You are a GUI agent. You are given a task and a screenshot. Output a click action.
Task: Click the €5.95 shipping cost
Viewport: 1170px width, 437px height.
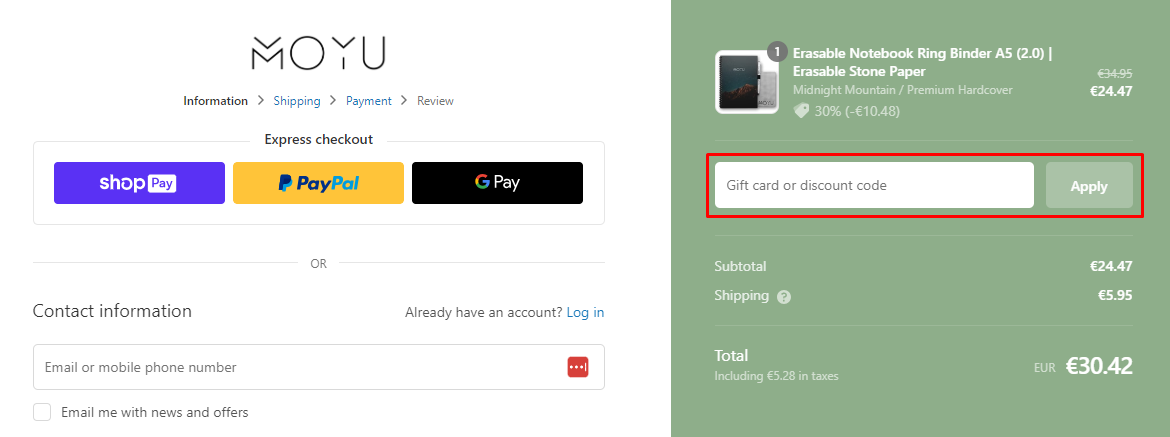click(1115, 295)
